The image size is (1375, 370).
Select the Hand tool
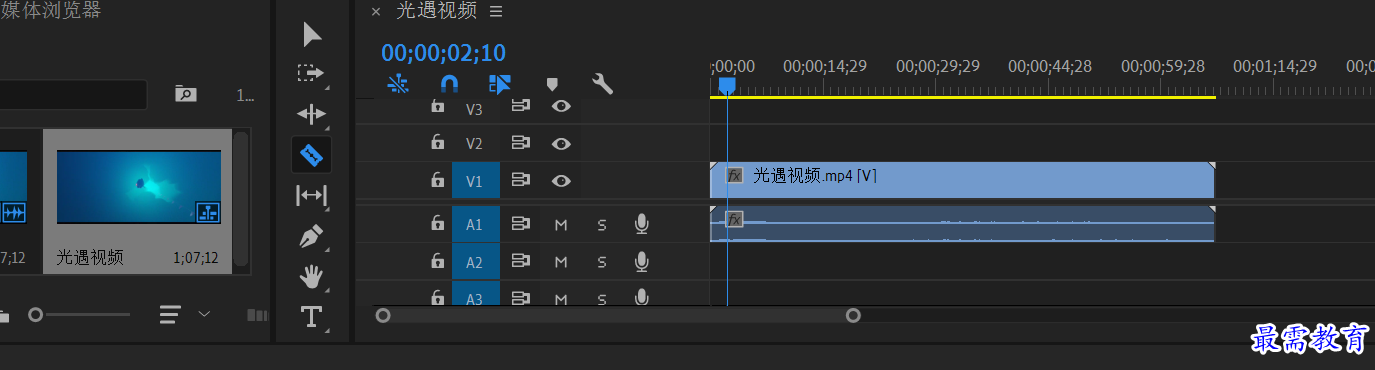(x=312, y=277)
